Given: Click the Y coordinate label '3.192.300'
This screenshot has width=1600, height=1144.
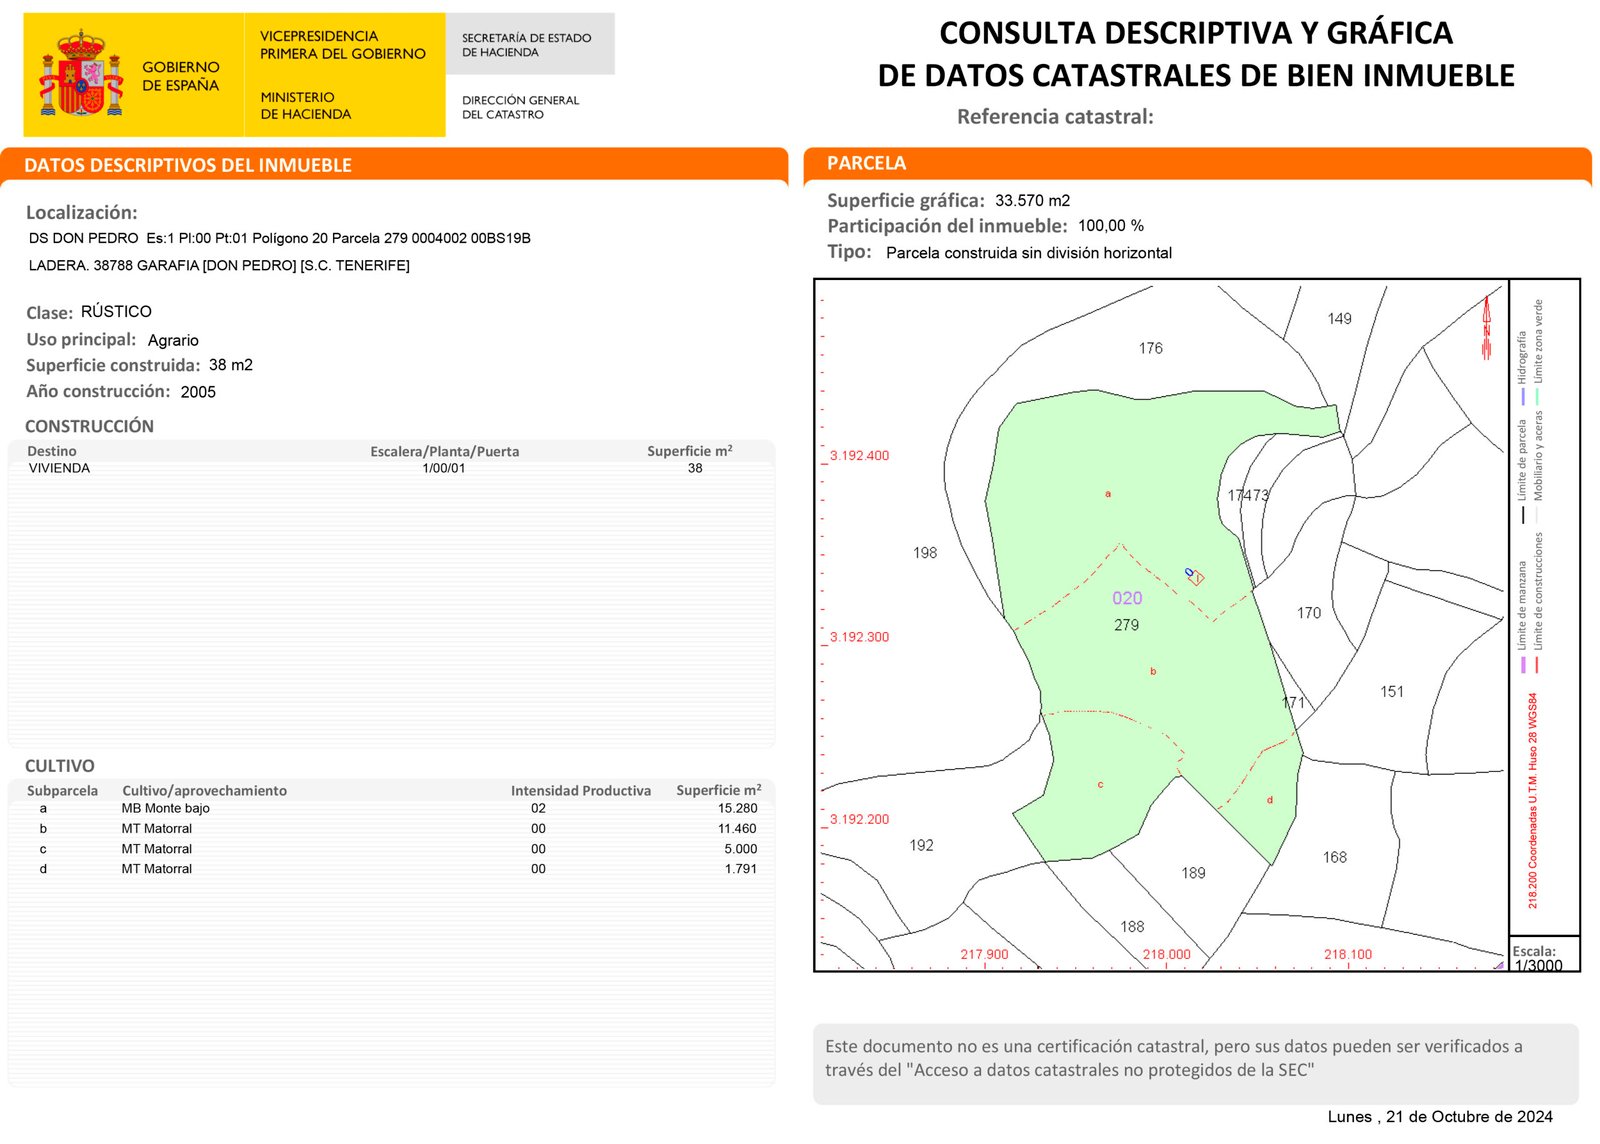Looking at the screenshot, I should click(859, 637).
